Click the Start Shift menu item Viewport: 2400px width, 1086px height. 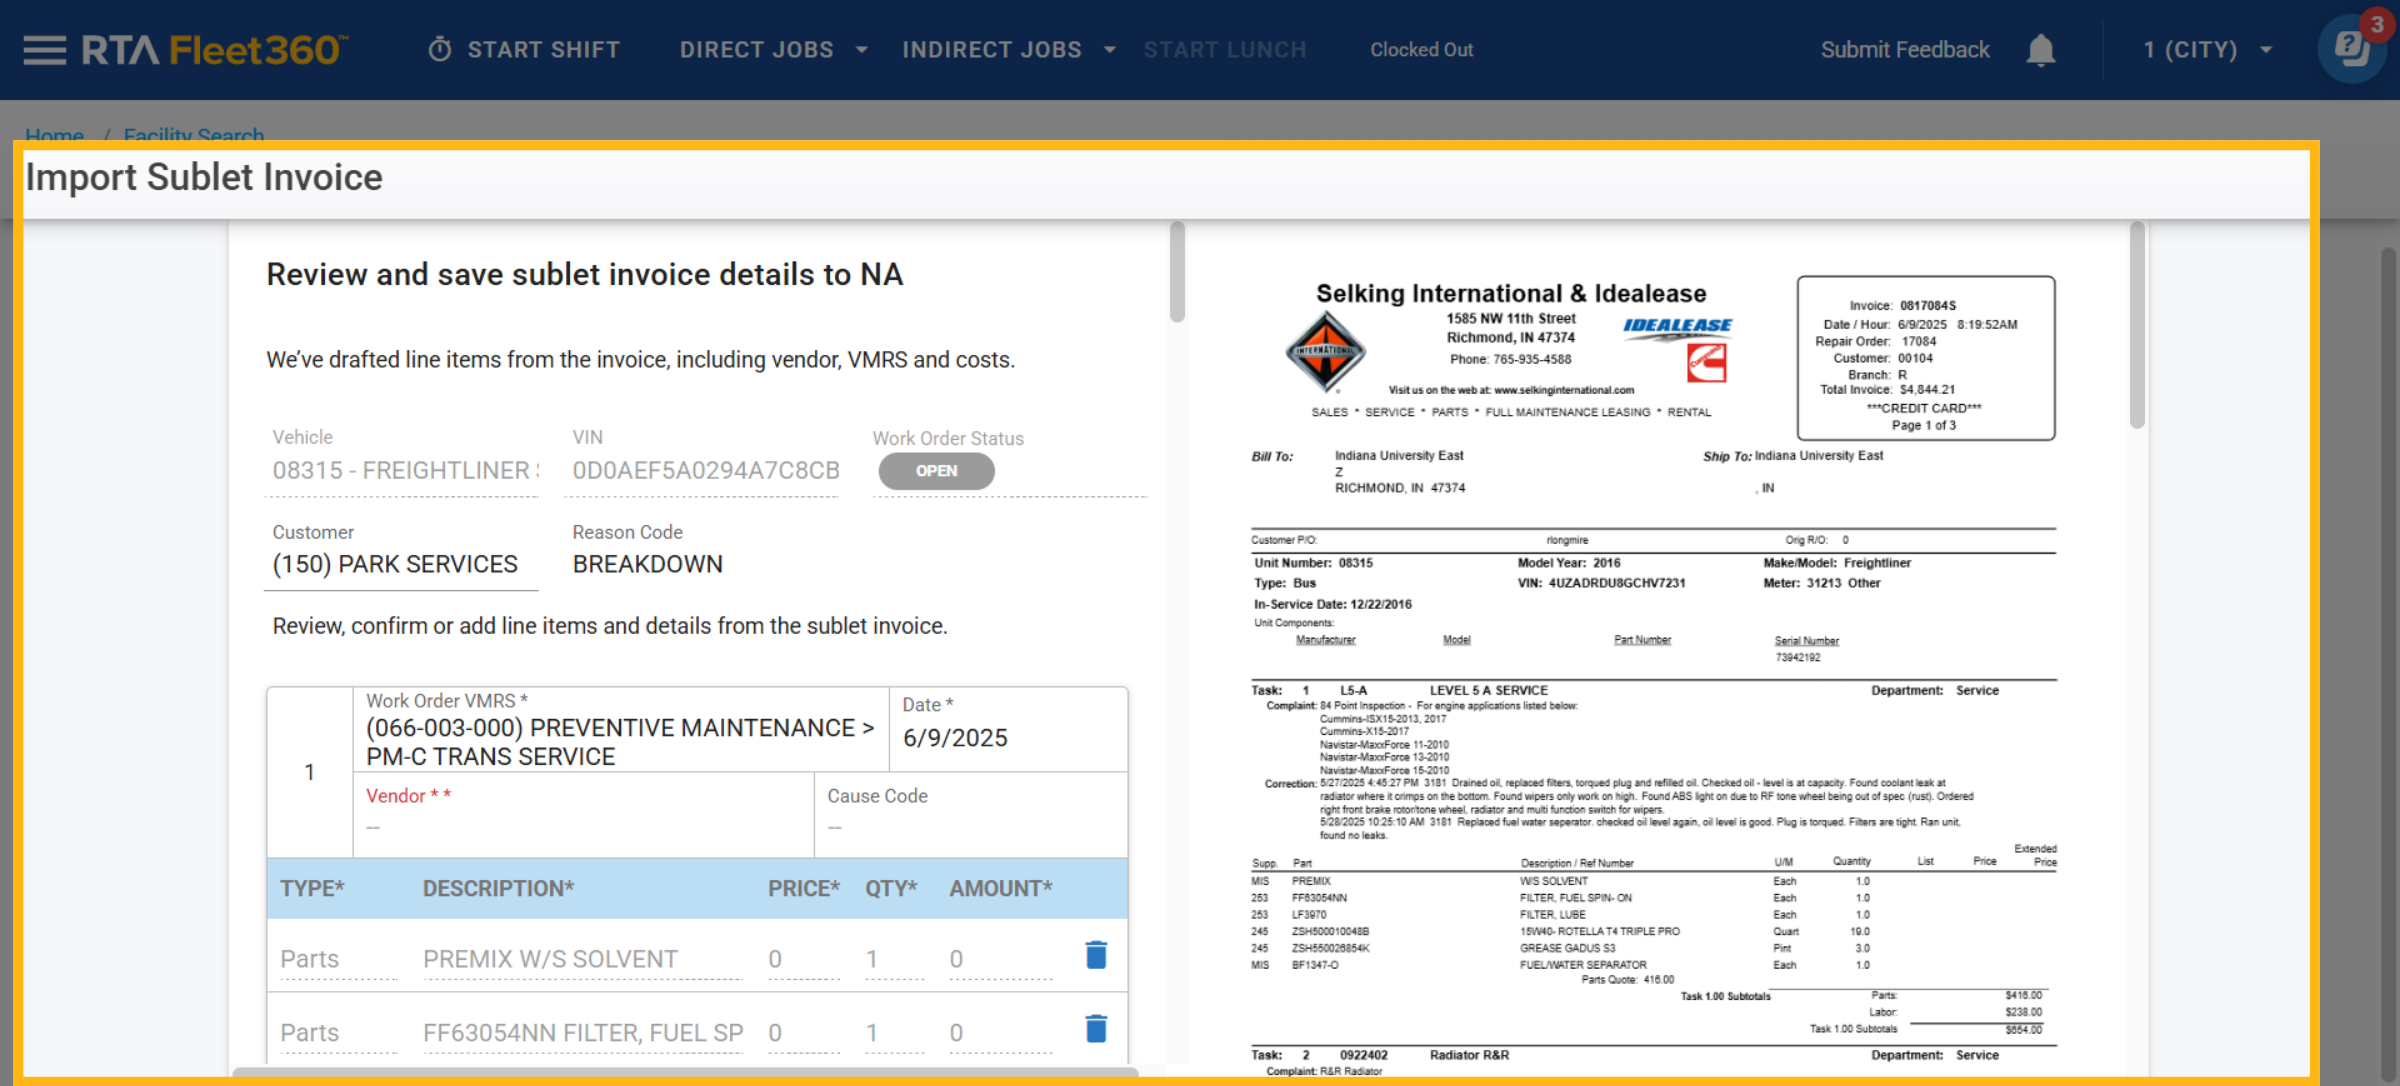coord(543,50)
